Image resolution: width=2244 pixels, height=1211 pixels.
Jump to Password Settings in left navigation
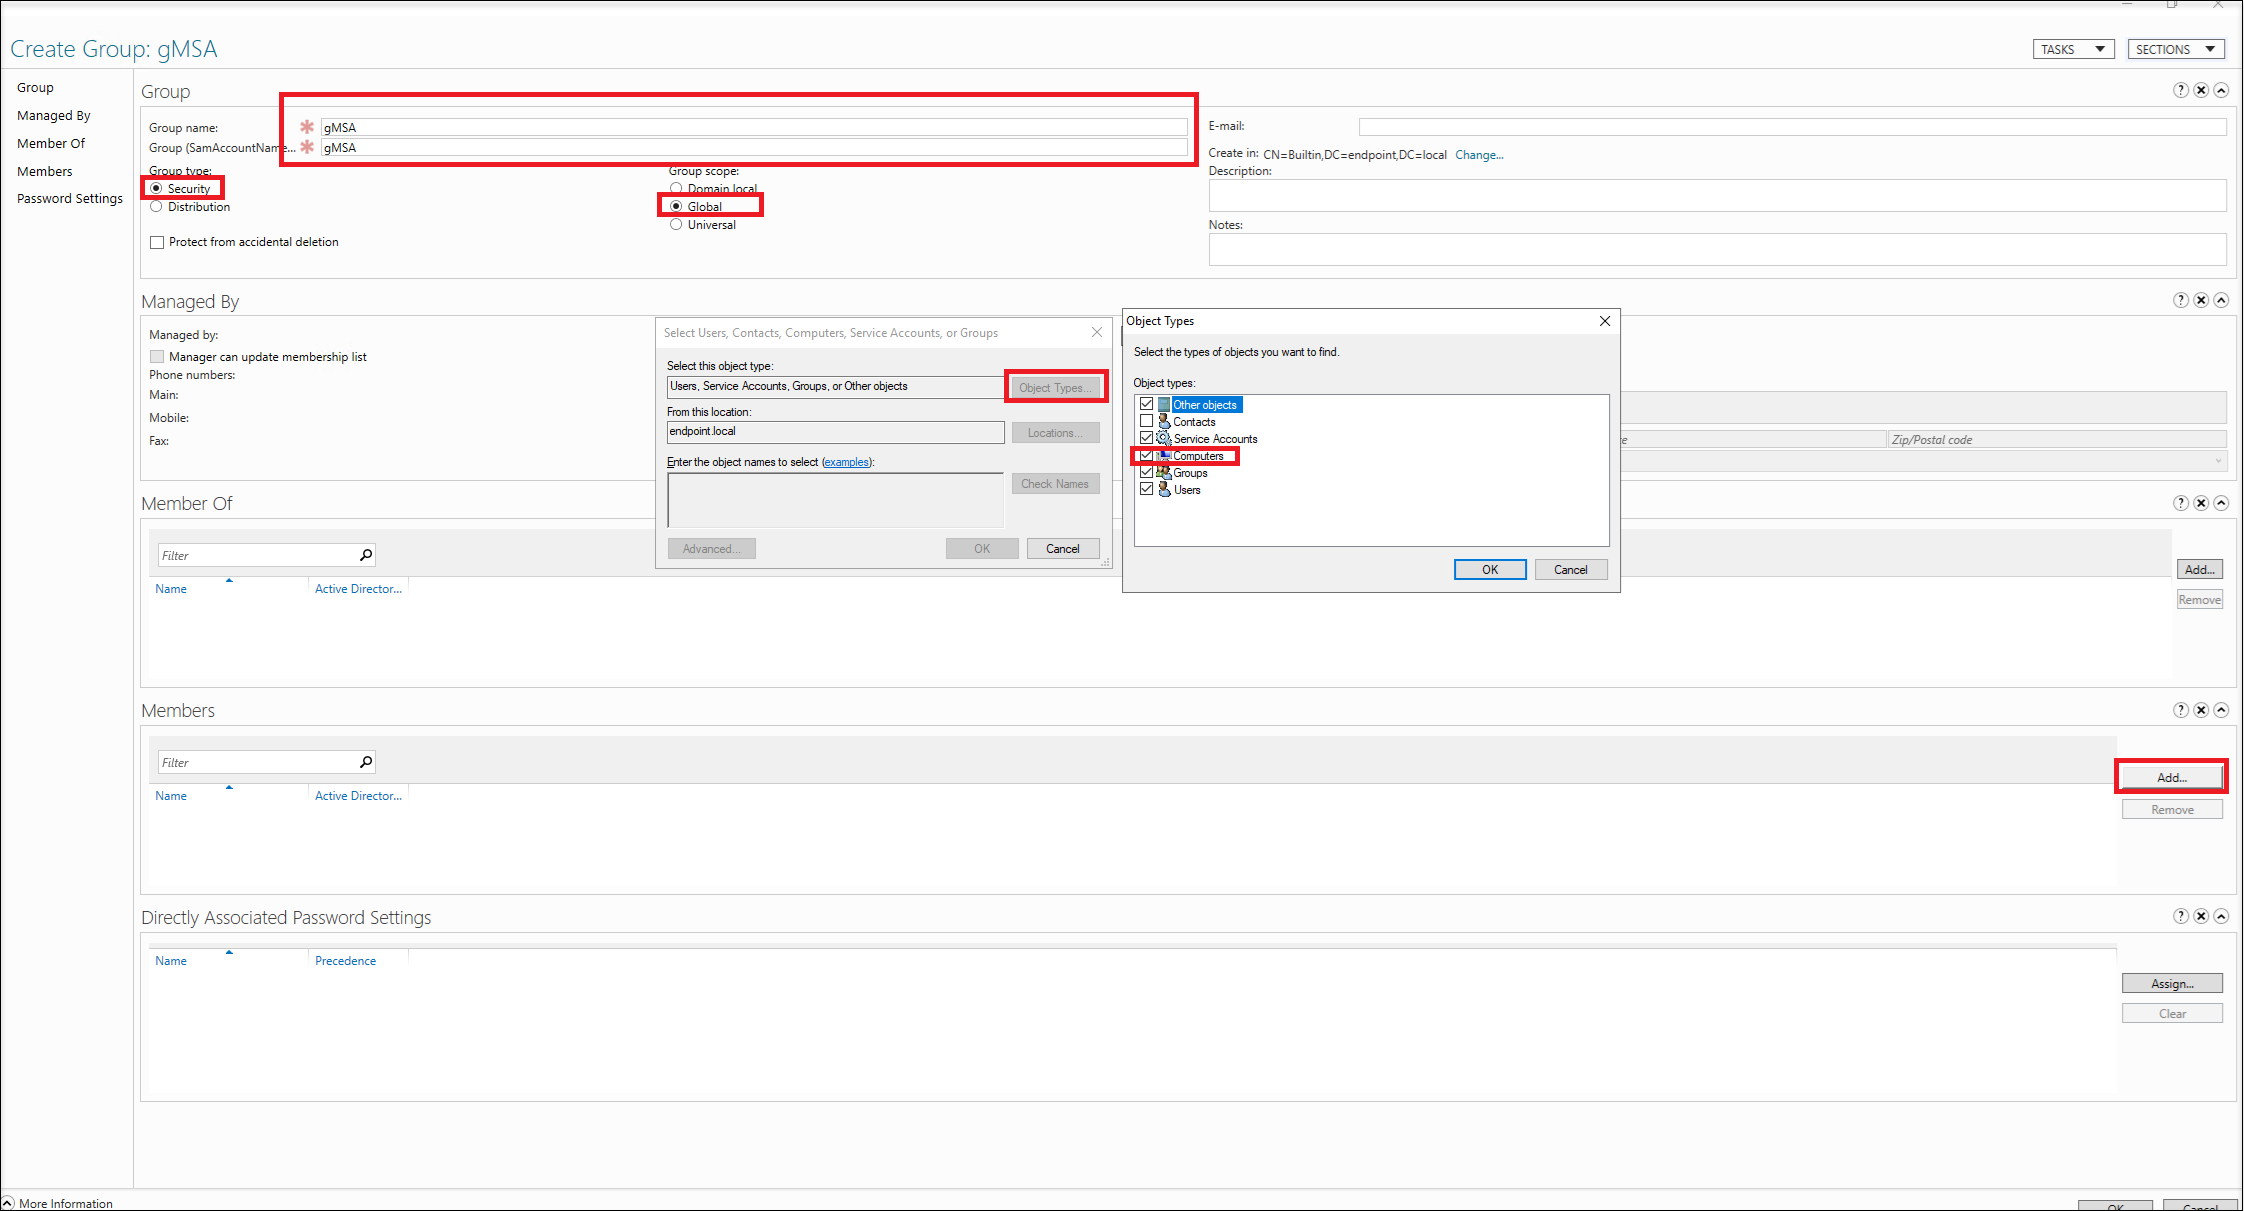[70, 199]
